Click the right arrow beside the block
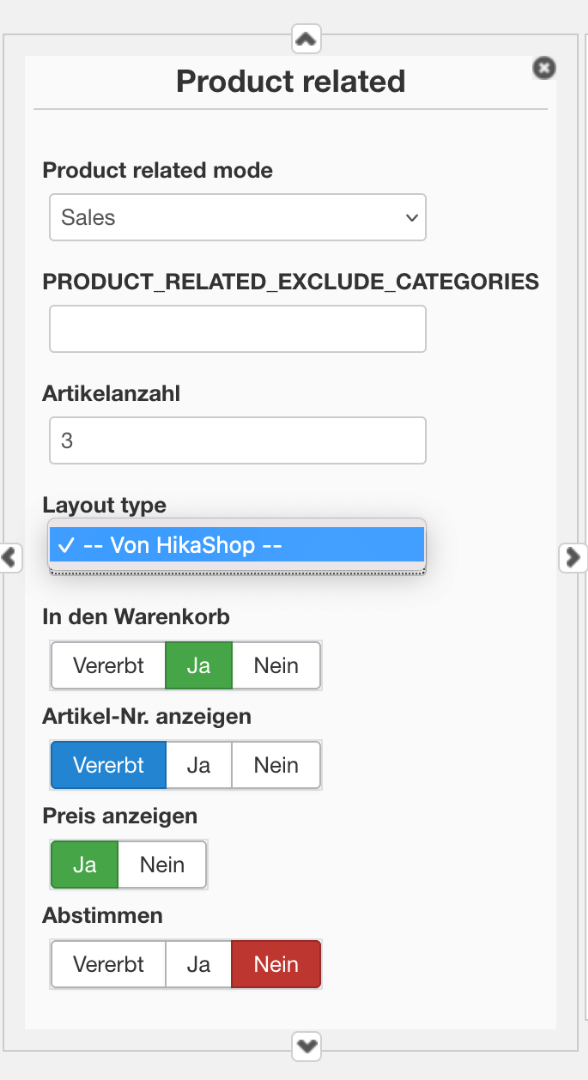Image resolution: width=588 pixels, height=1080 pixels. coord(573,557)
